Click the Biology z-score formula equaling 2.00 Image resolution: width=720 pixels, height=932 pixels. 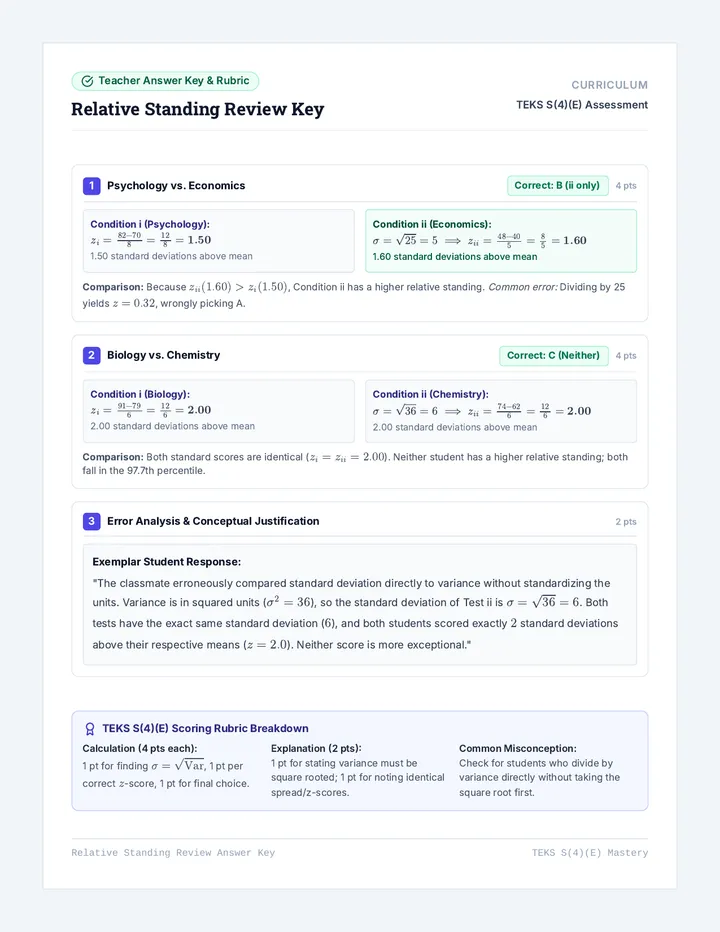coord(151,410)
